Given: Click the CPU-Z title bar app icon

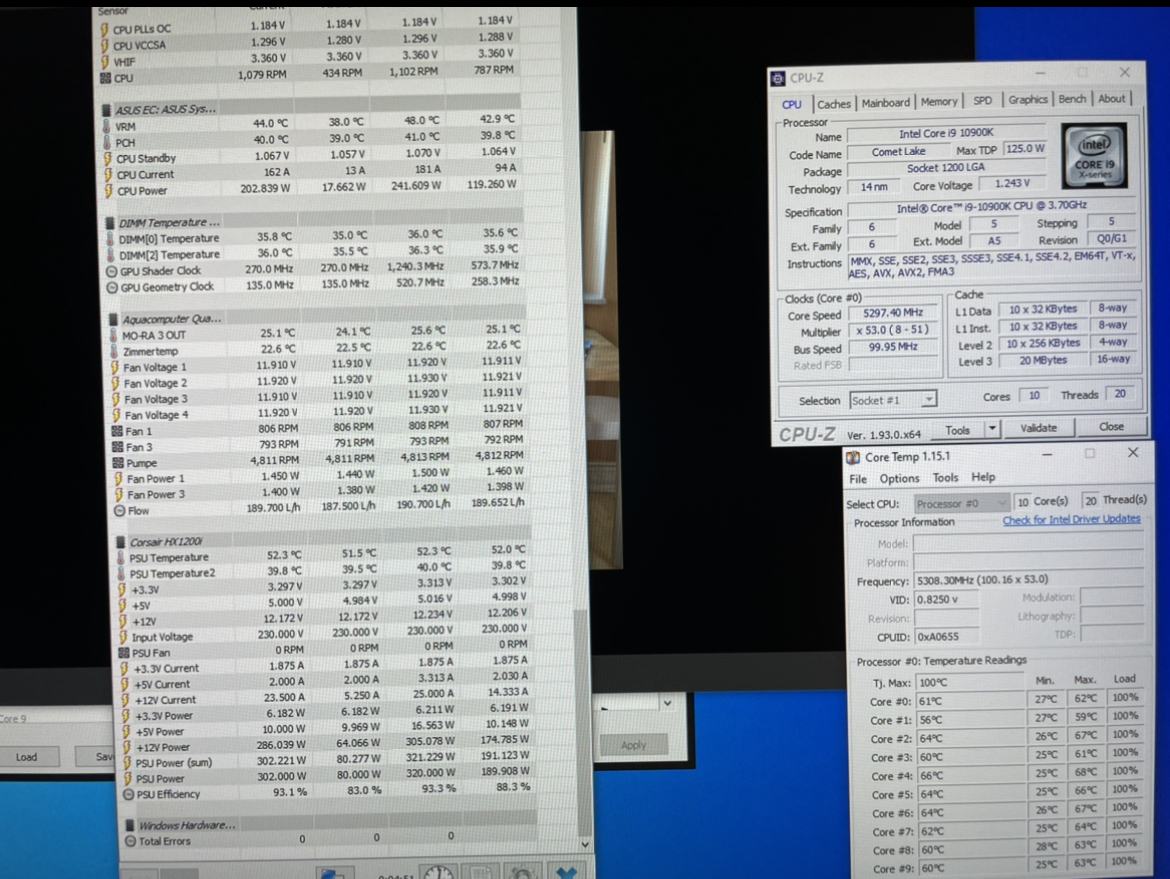Looking at the screenshot, I should pyautogui.click(x=779, y=78).
